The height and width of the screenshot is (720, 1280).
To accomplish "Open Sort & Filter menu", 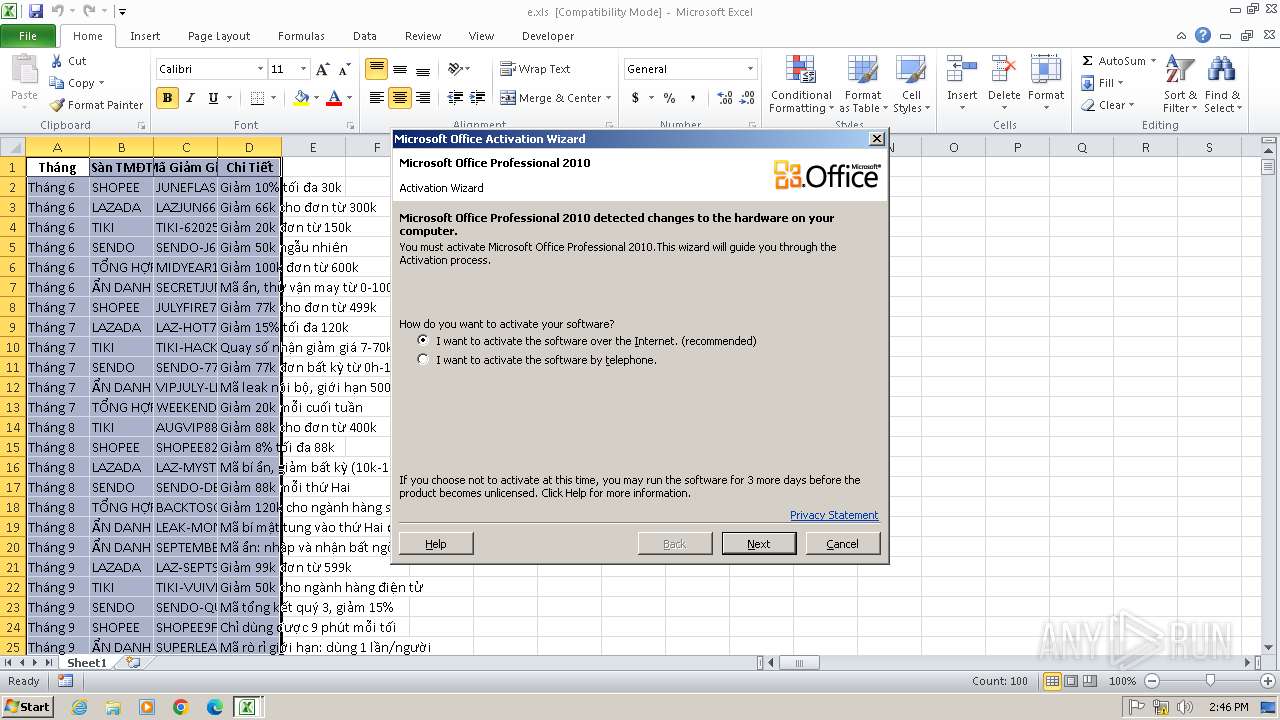I will click(x=1180, y=85).
